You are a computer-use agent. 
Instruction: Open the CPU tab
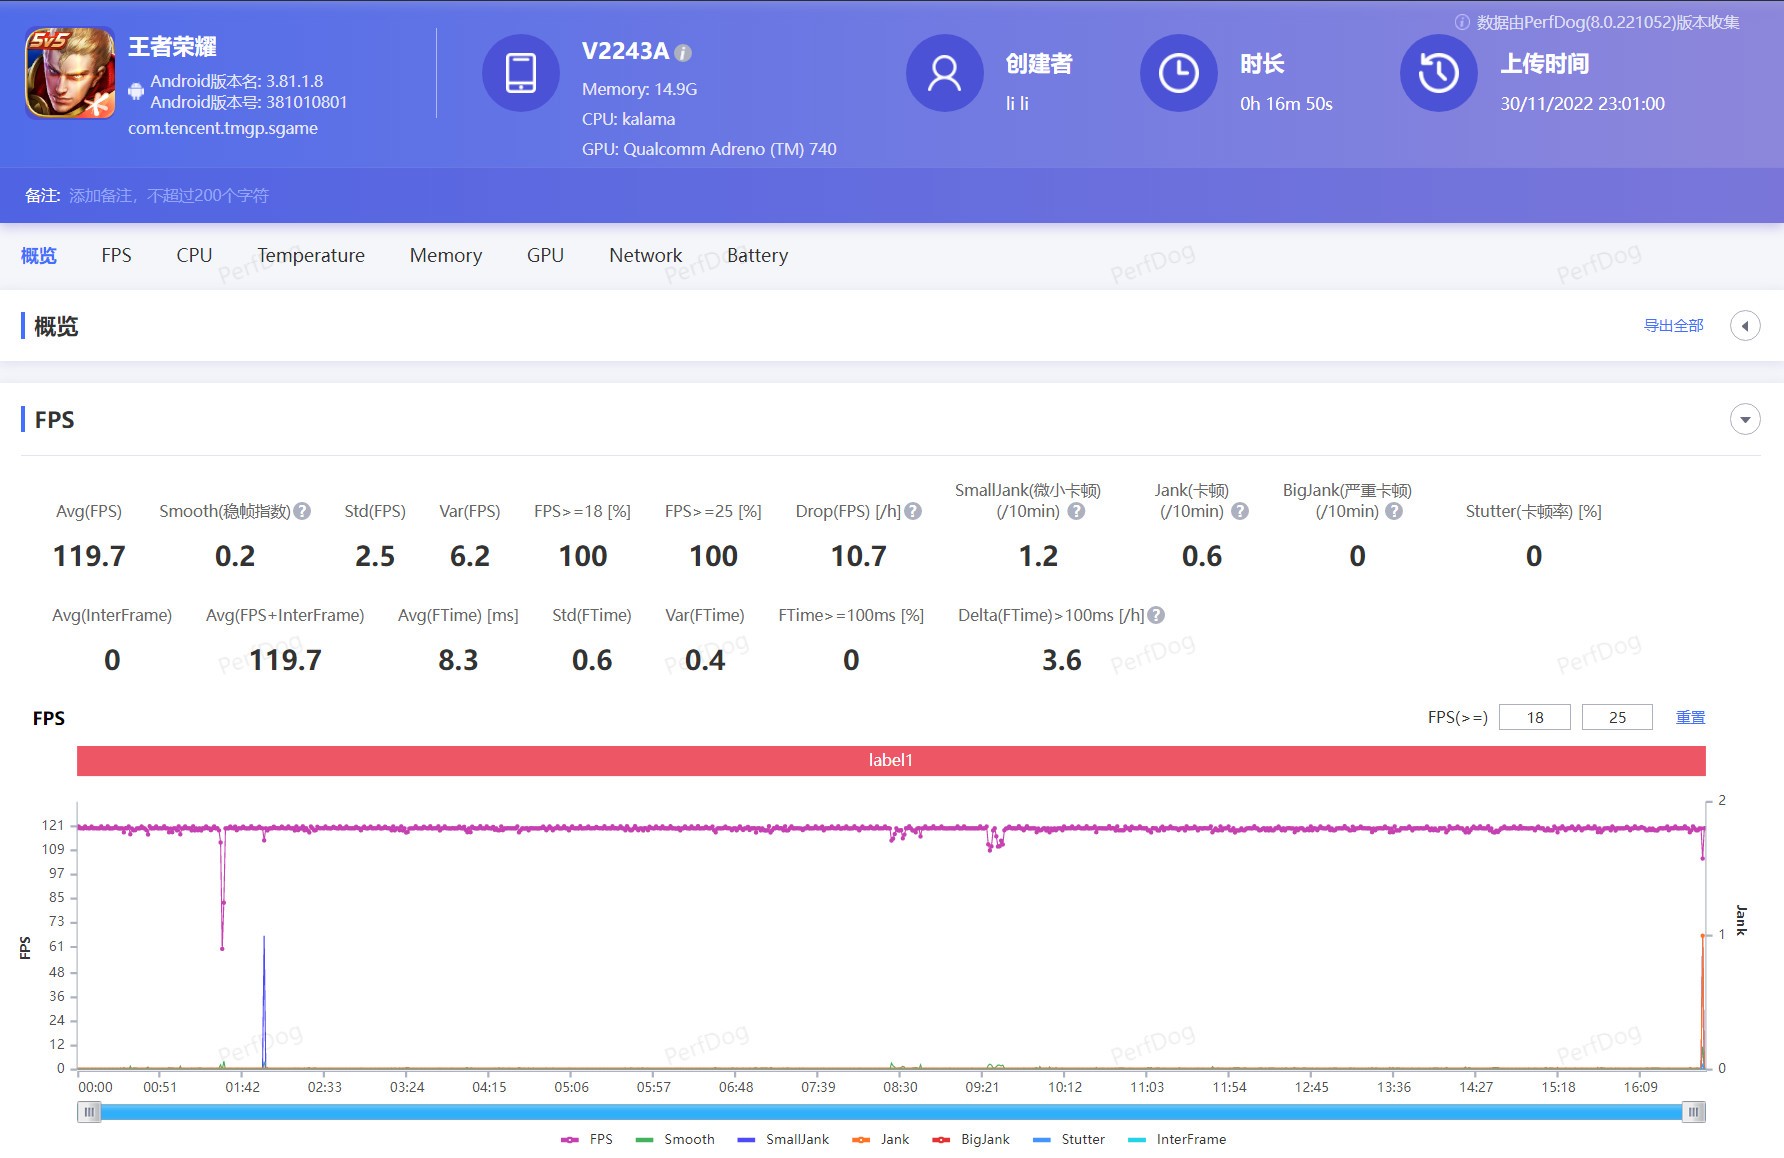point(194,256)
